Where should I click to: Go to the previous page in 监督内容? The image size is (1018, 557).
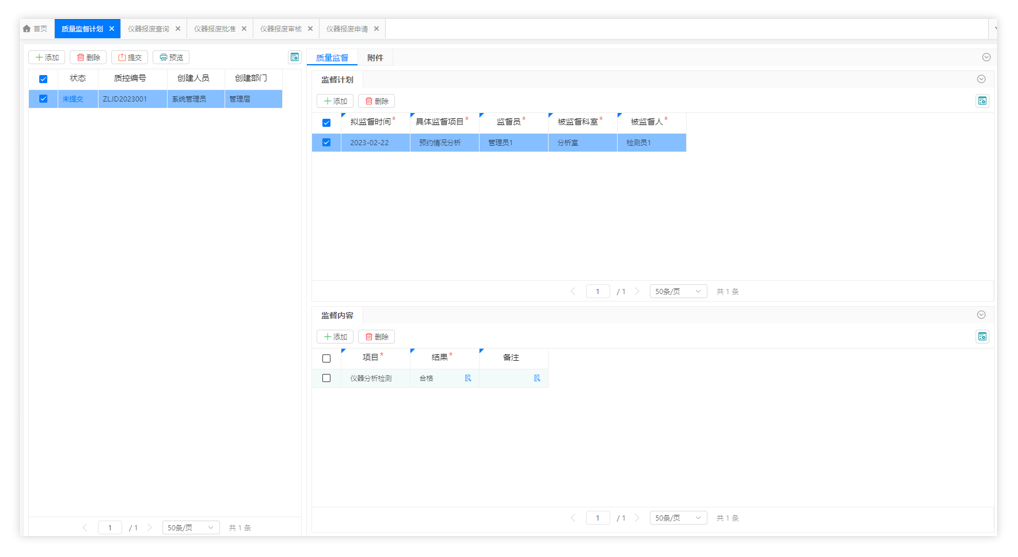click(x=573, y=518)
